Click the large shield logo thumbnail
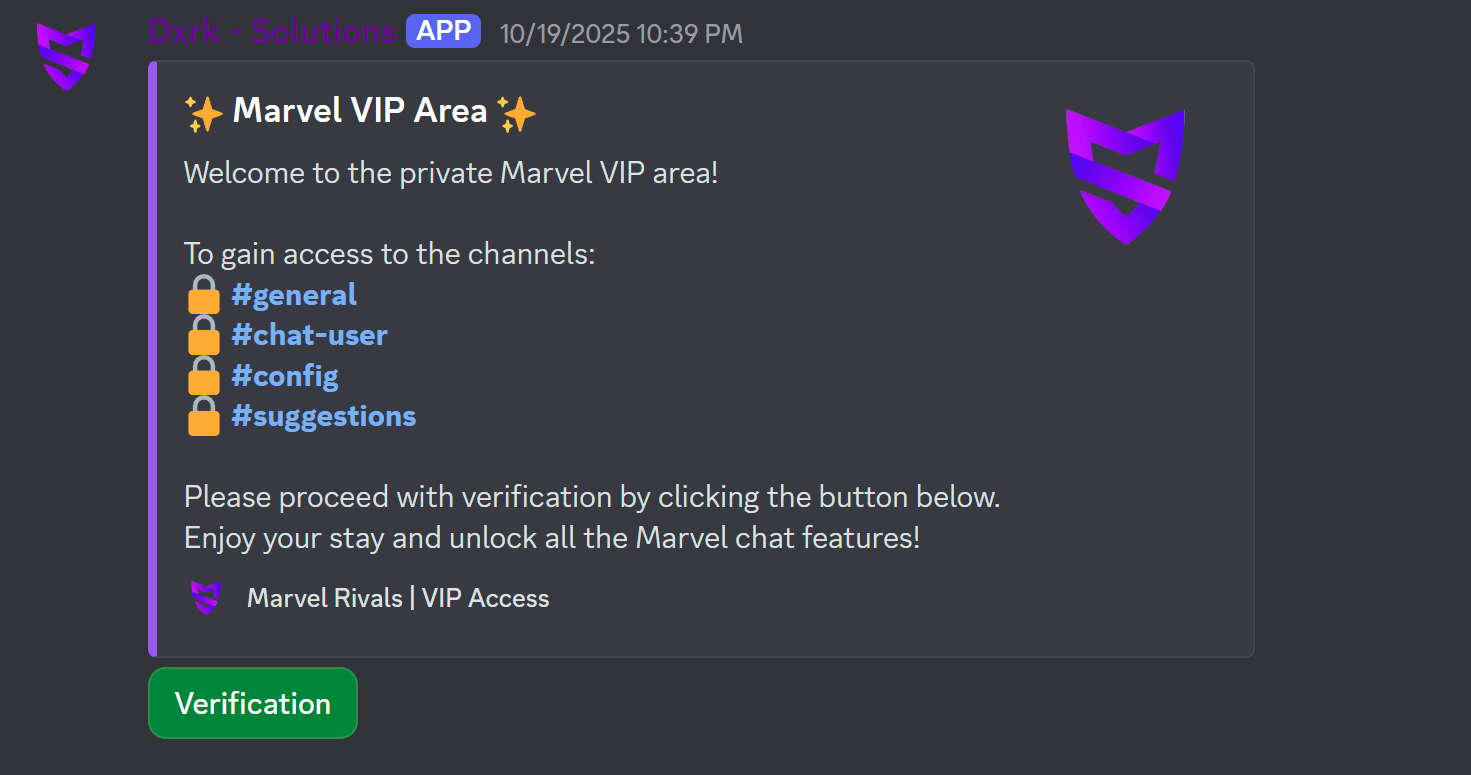 tap(1125, 176)
